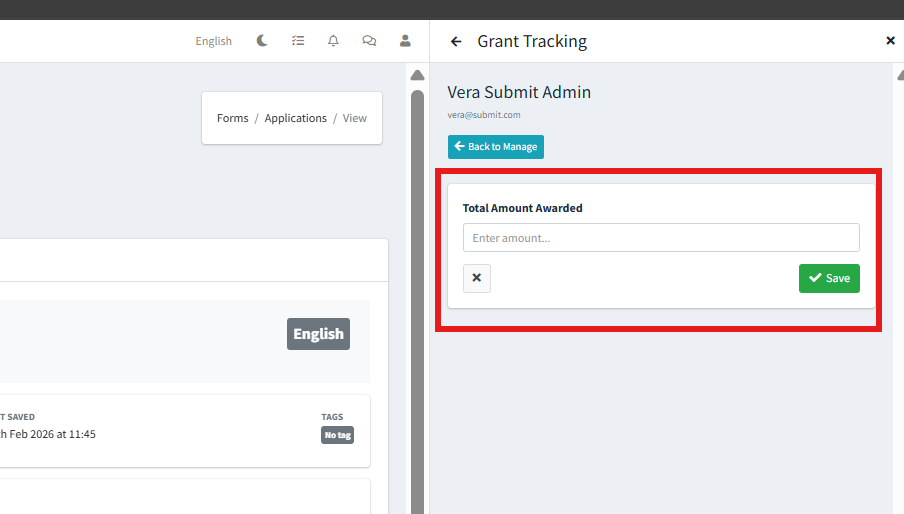The height and width of the screenshot is (514, 904).
Task: Select the View breadcrumb item
Action: 355,118
